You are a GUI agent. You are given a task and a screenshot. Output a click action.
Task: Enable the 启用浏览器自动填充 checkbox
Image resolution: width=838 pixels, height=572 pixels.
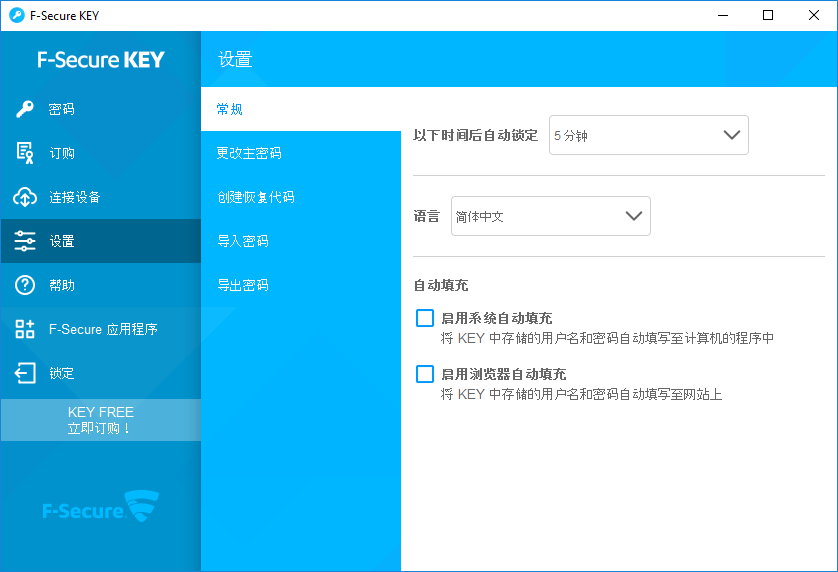425,374
